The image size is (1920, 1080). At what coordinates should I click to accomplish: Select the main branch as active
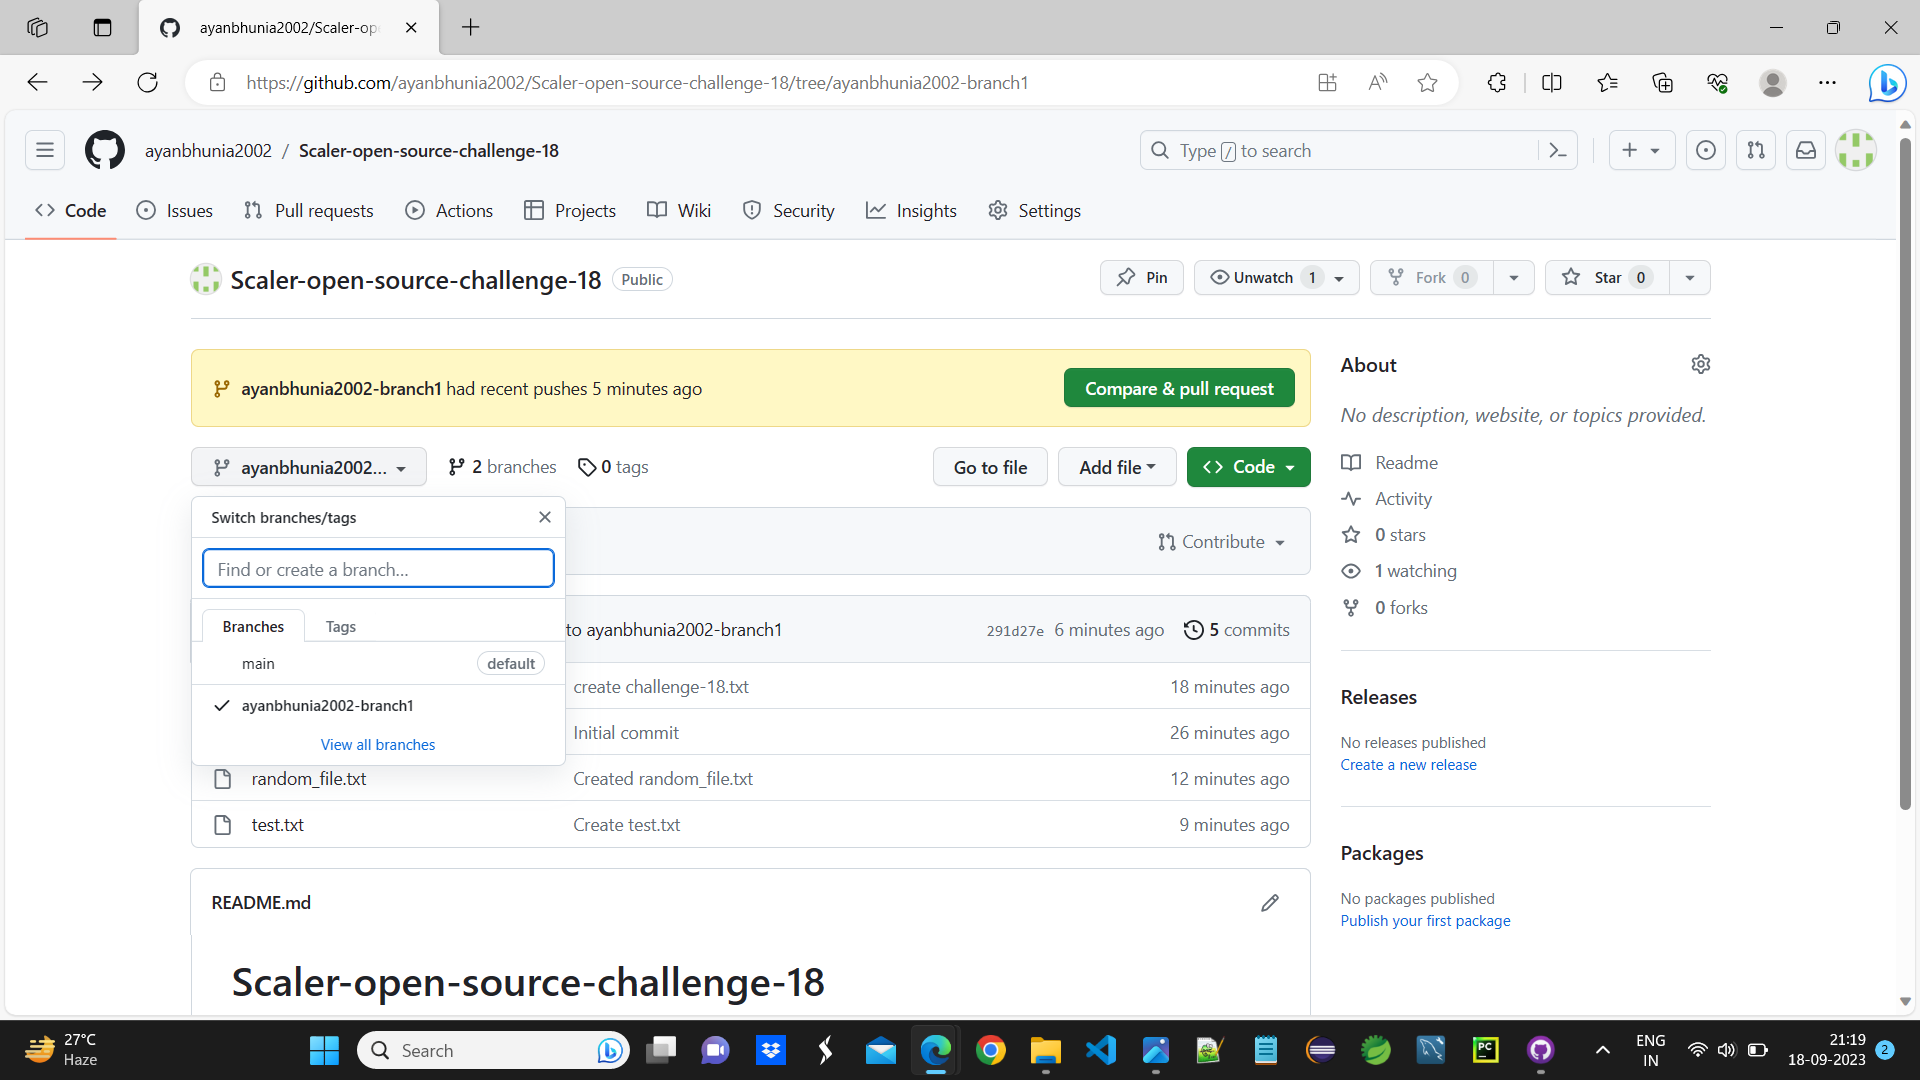(x=257, y=663)
